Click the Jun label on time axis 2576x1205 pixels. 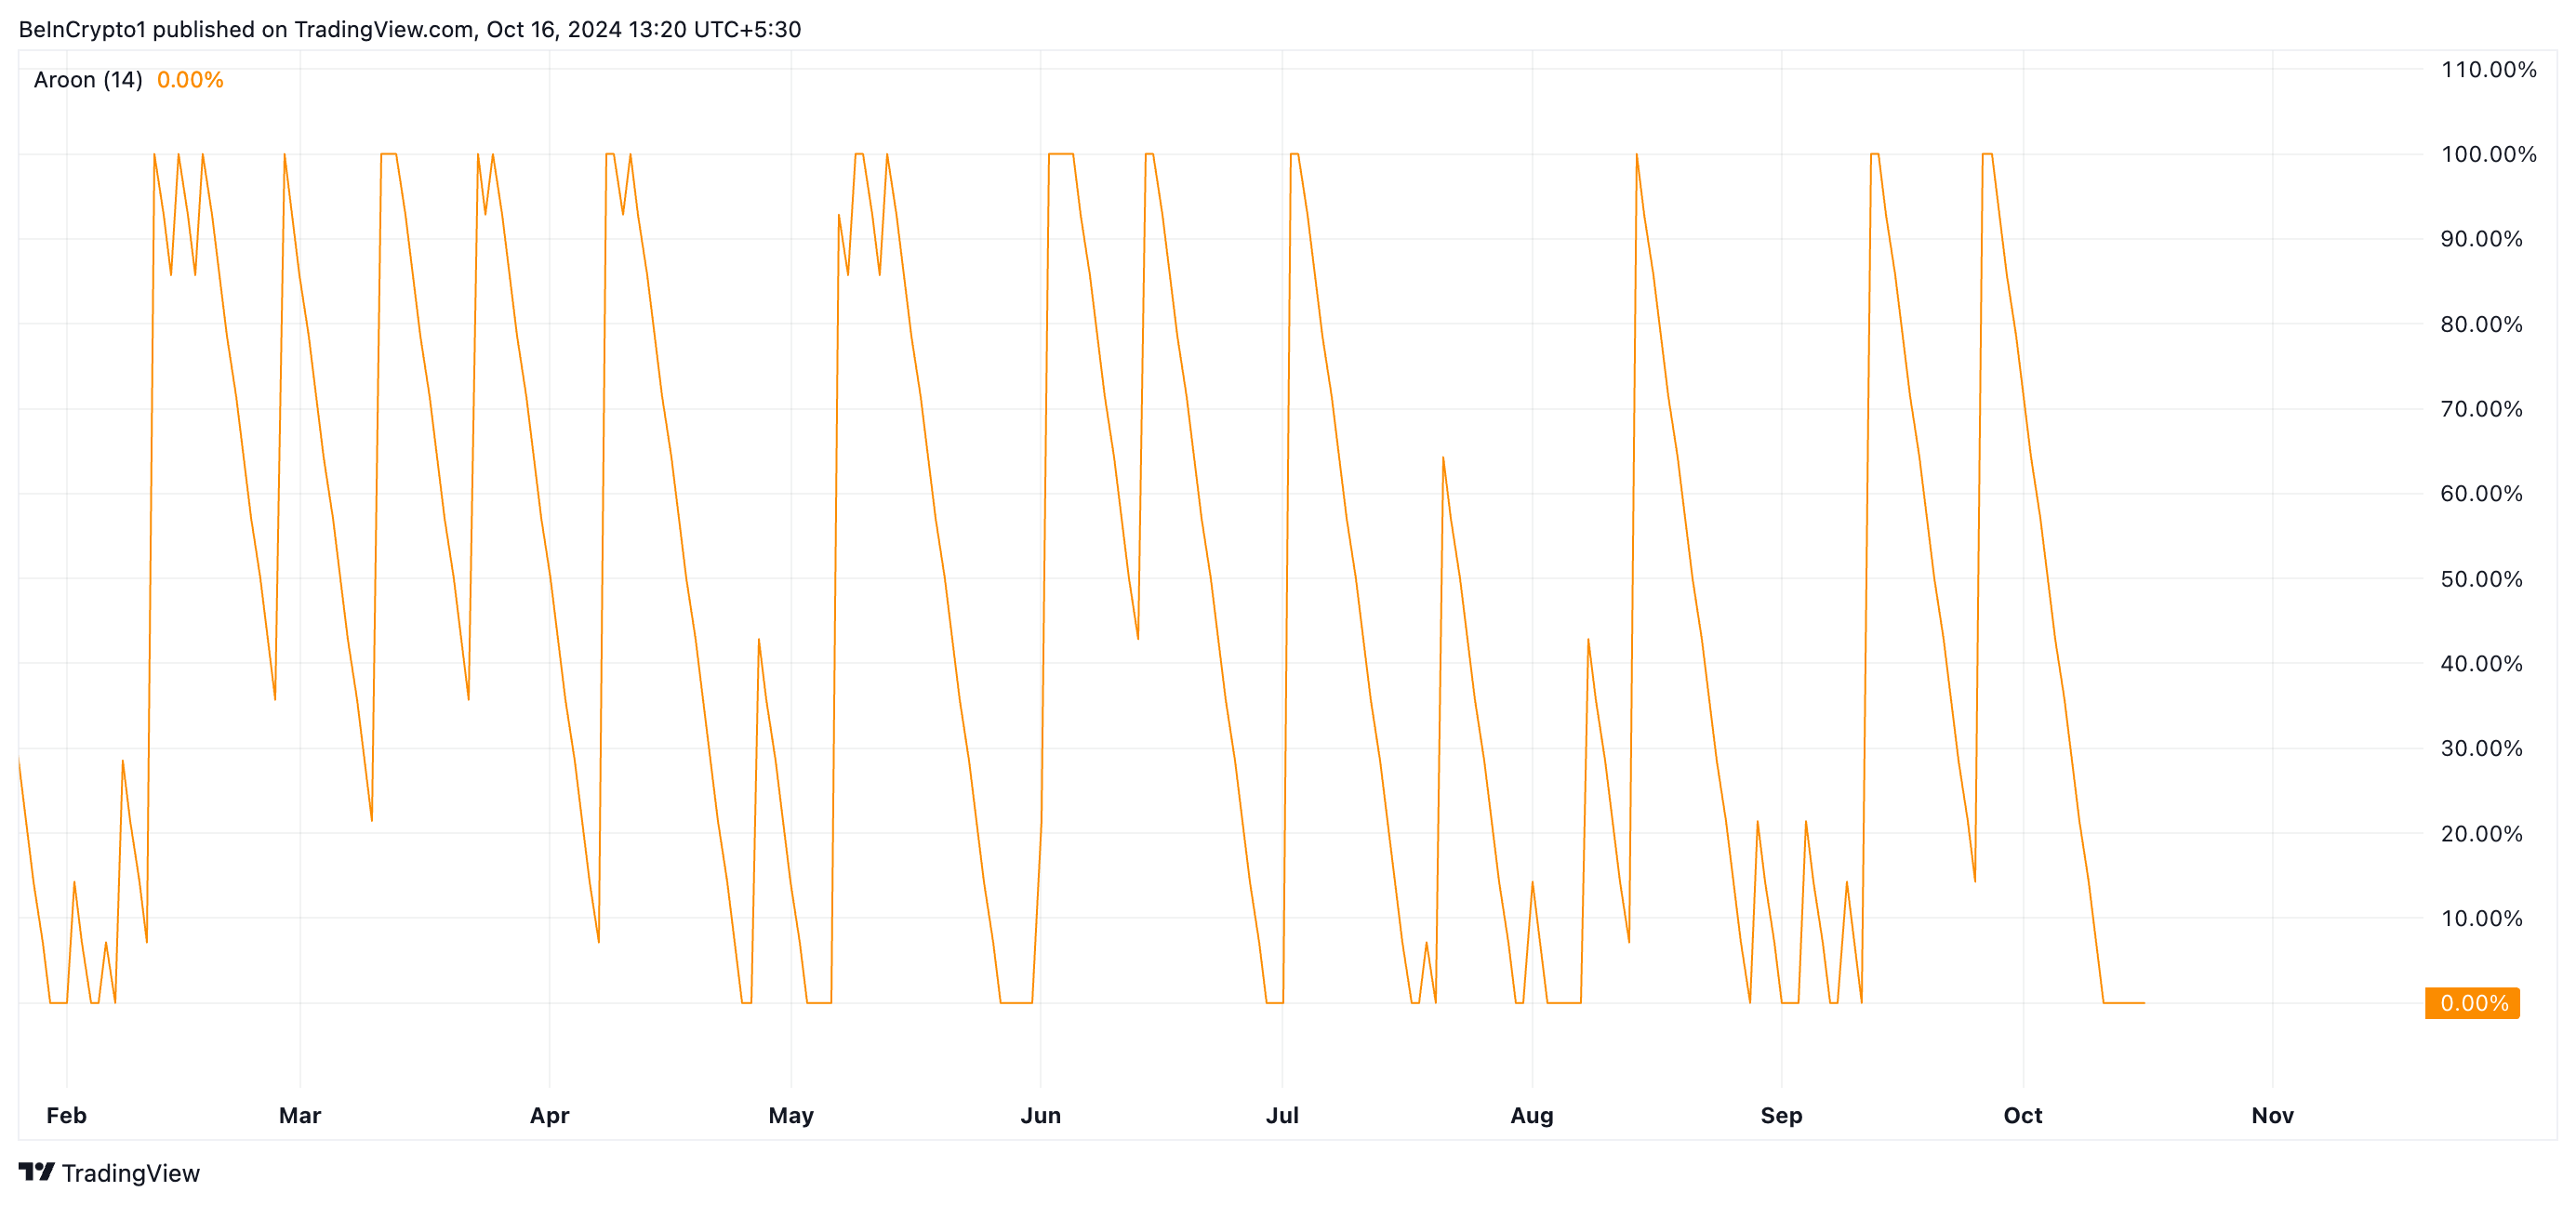1040,1115
